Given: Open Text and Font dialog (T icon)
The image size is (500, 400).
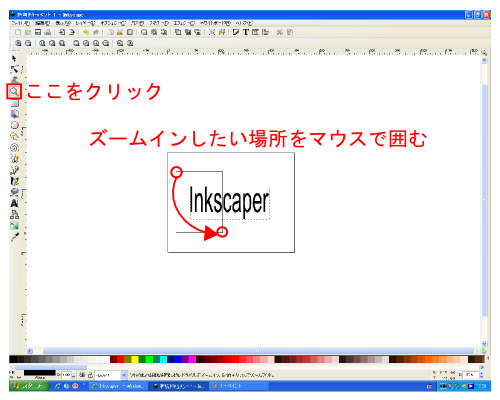Looking at the screenshot, I should pos(246,32).
